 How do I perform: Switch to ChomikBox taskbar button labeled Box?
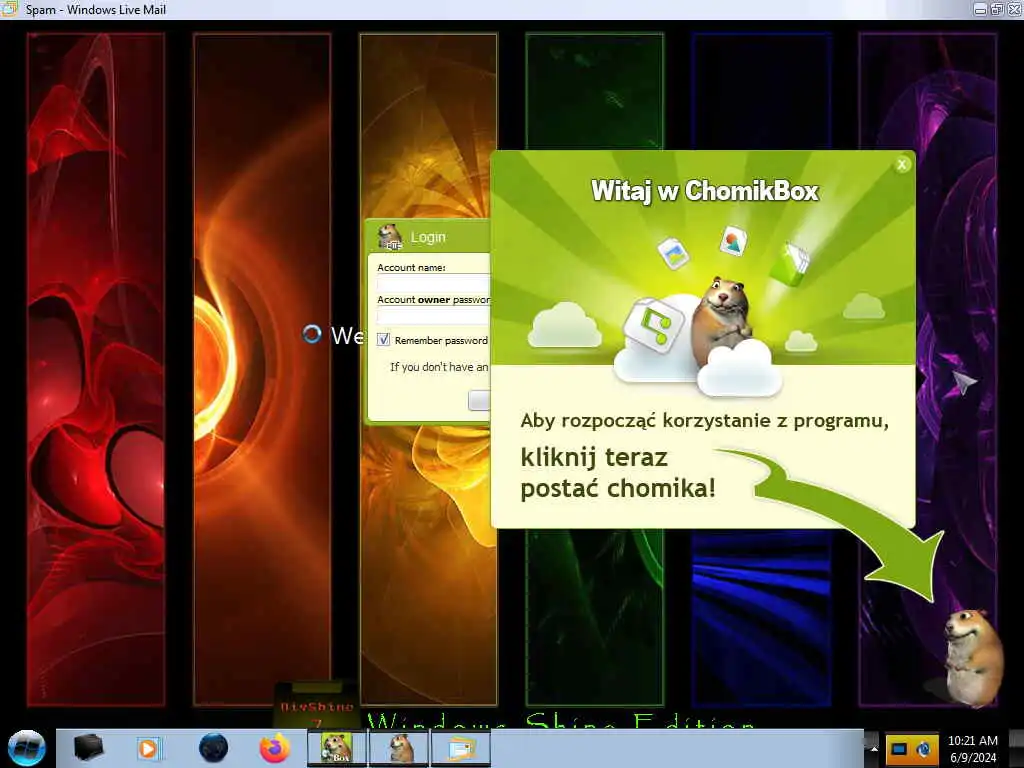tap(337, 748)
